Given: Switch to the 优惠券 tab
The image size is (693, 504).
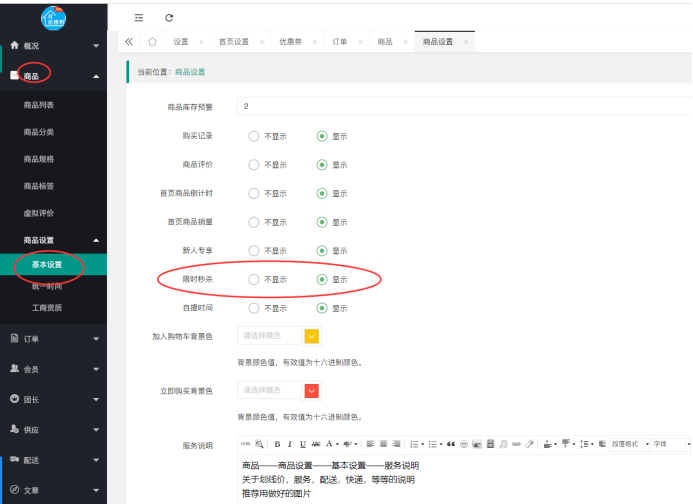Looking at the screenshot, I should click(291, 42).
